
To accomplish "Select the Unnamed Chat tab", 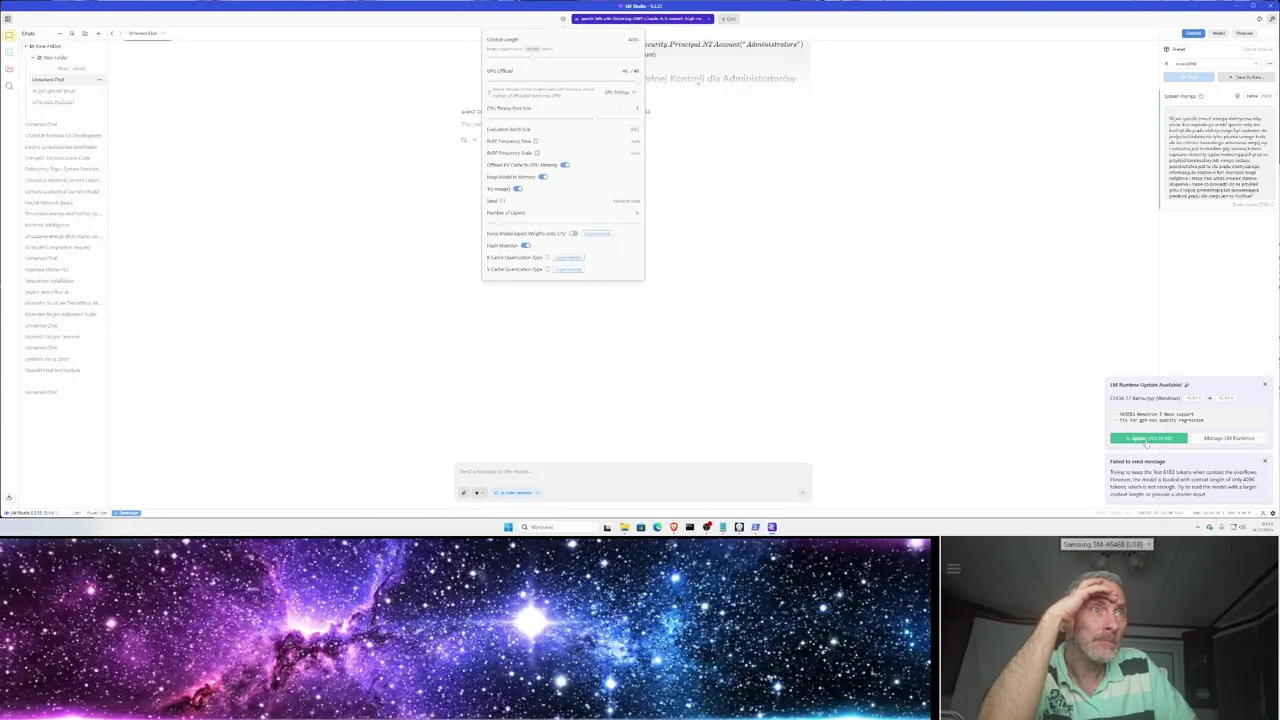I will tap(143, 33).
